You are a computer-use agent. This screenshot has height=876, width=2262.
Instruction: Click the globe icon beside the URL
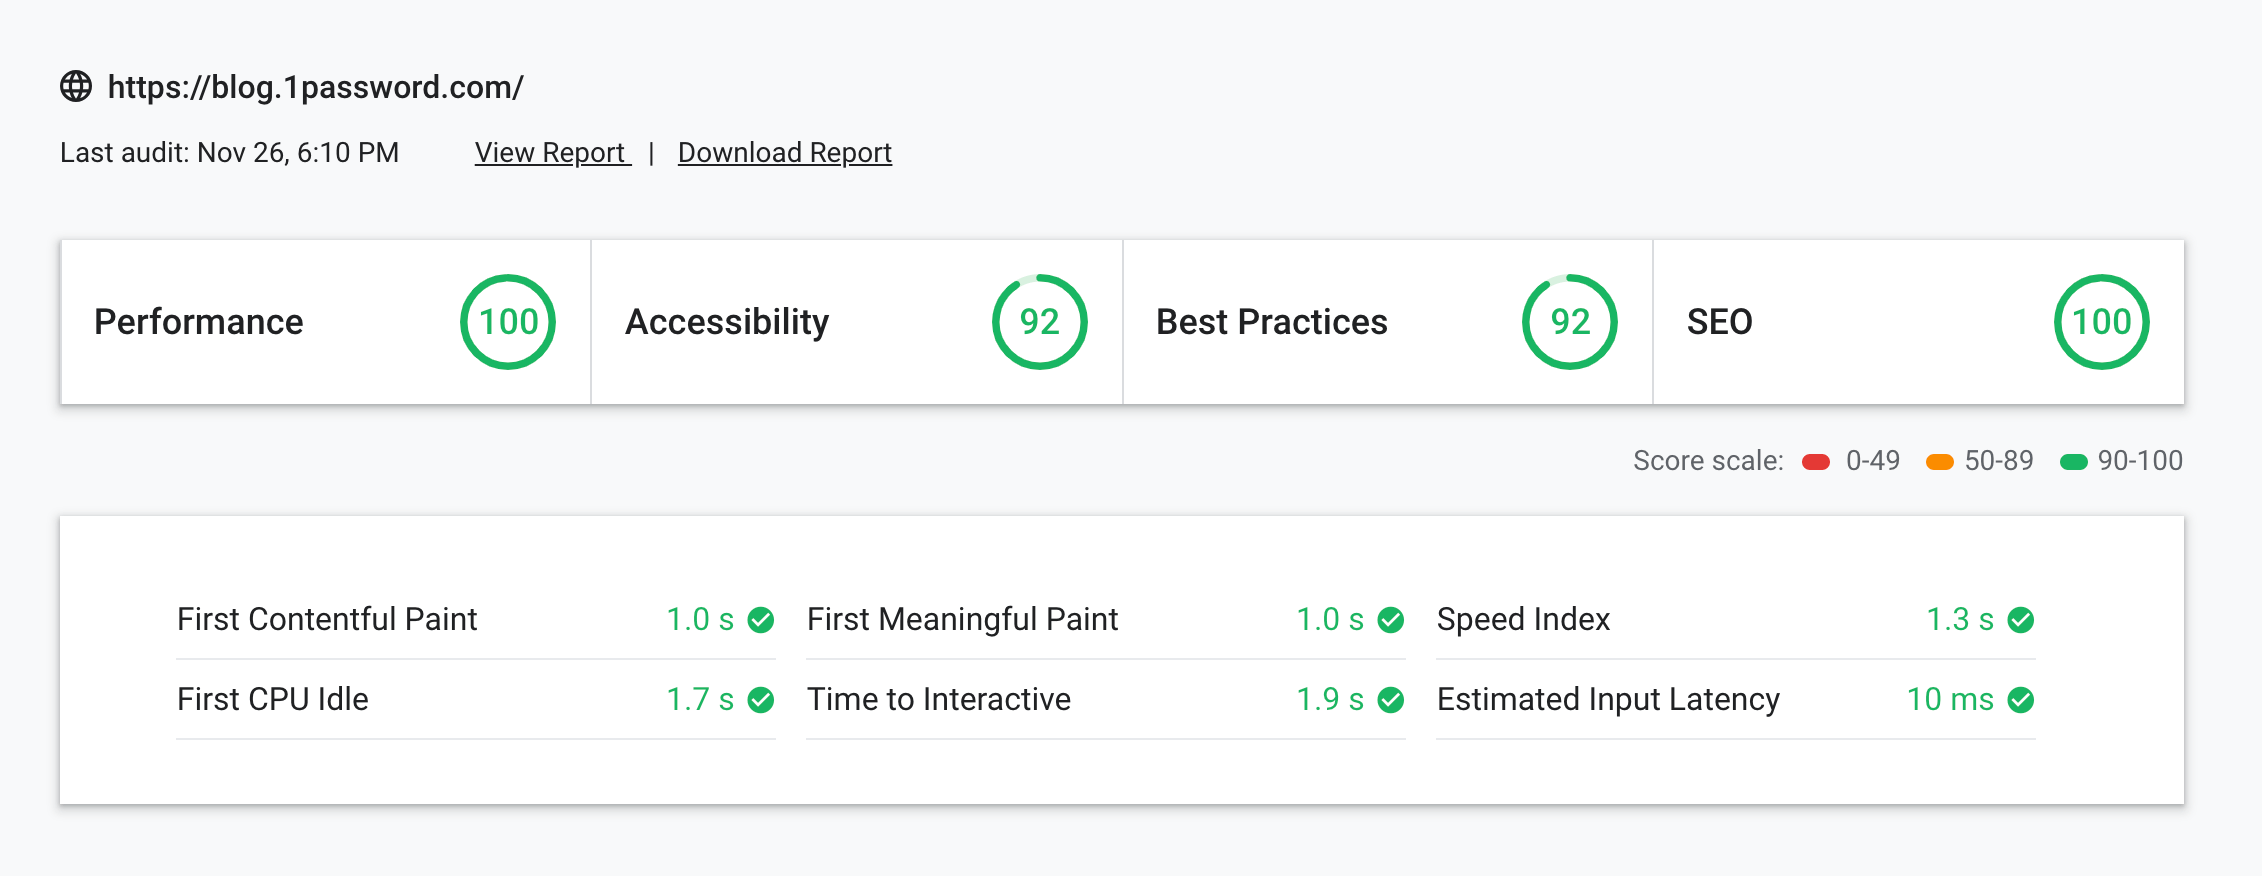(x=76, y=87)
